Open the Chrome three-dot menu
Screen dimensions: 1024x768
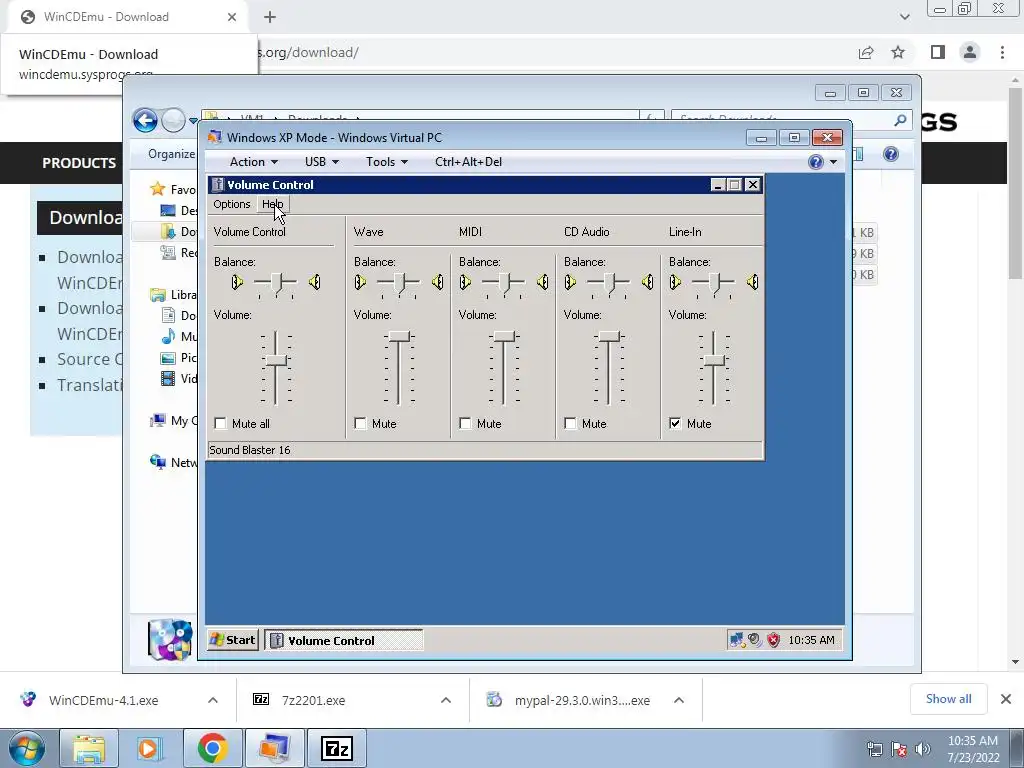(1002, 52)
